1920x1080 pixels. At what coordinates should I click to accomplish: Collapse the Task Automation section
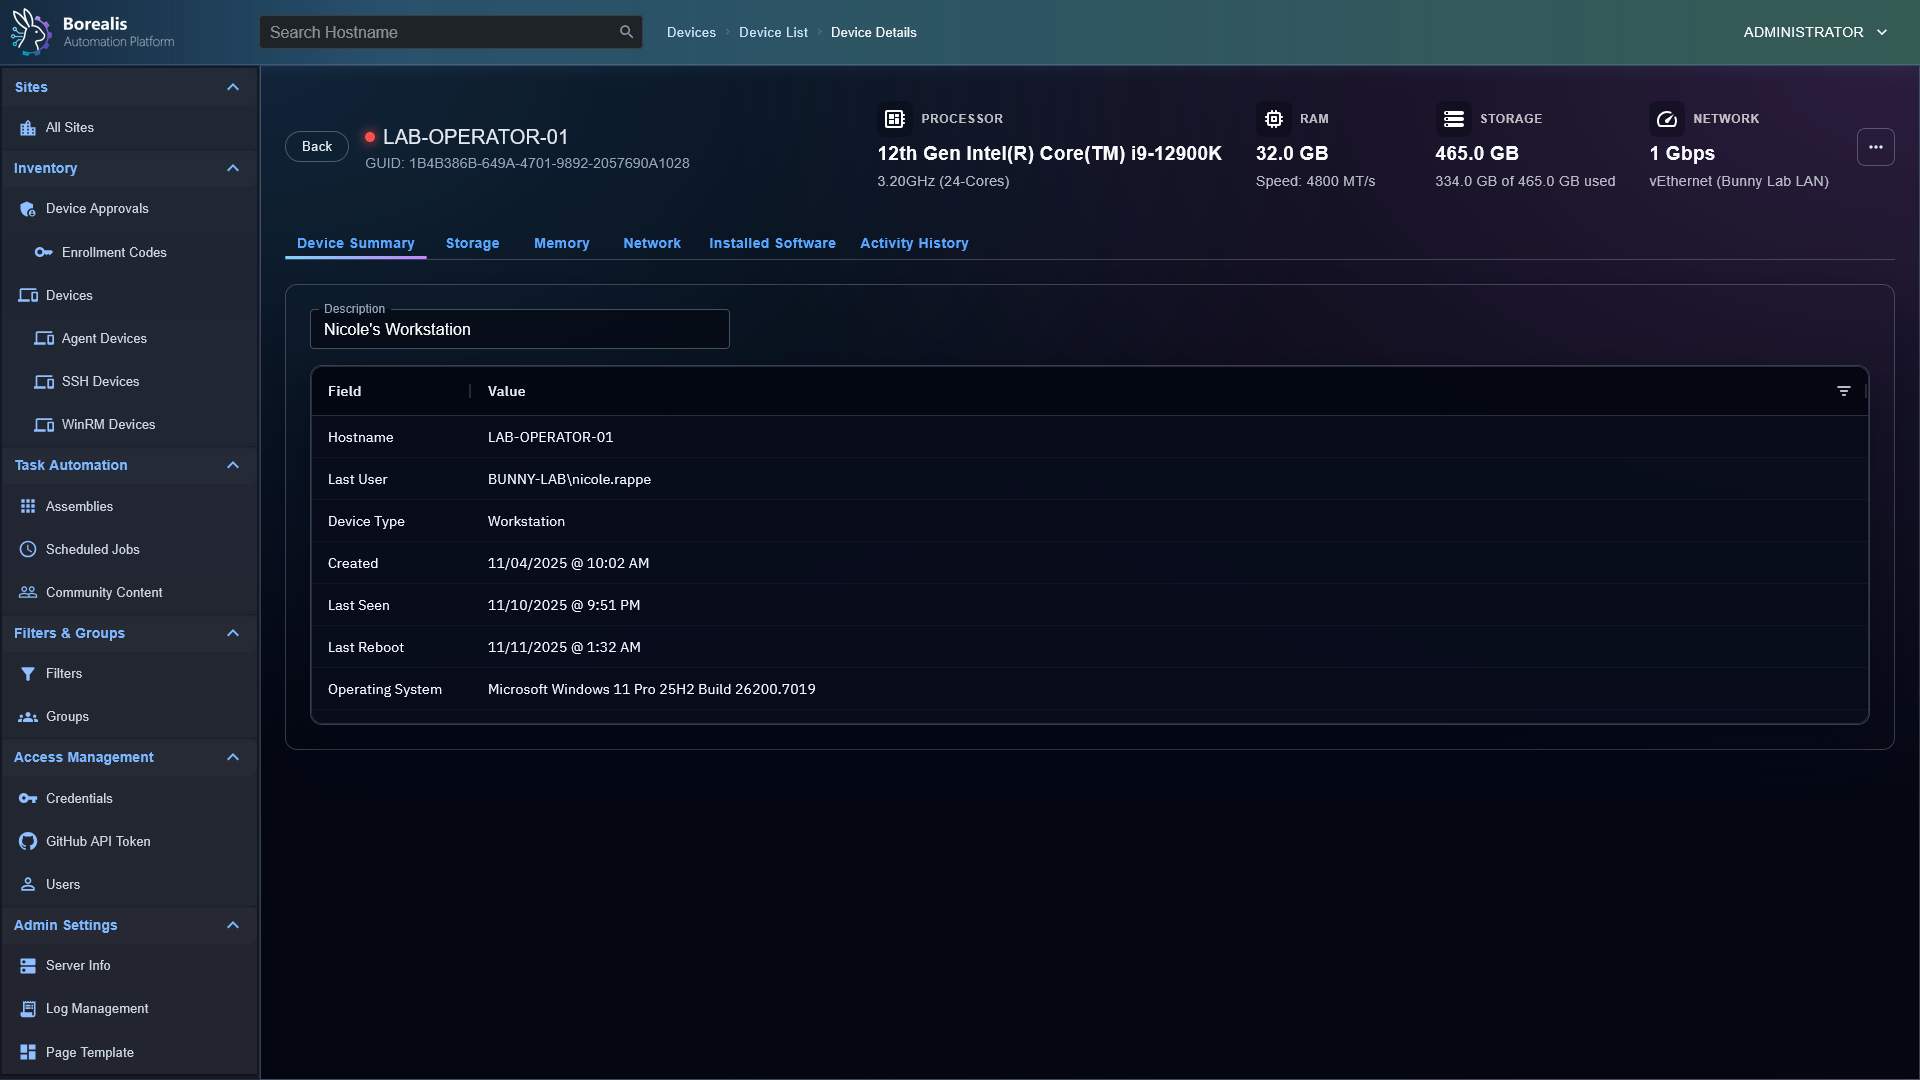tap(233, 465)
